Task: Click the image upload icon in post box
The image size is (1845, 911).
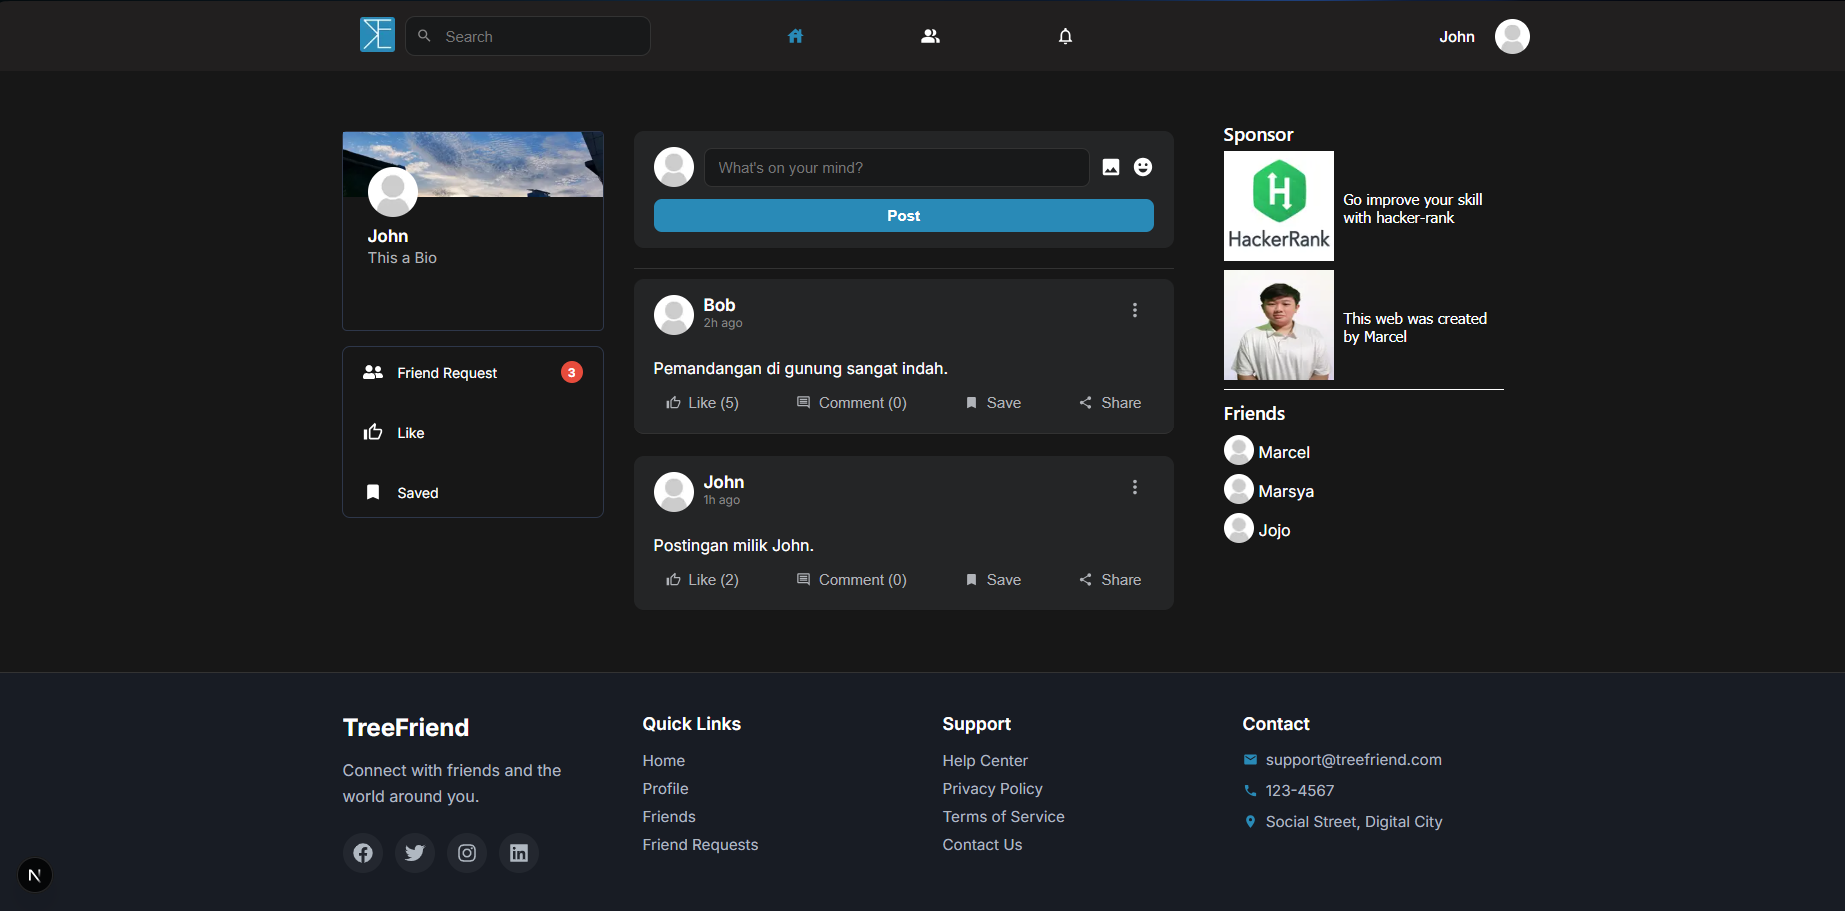Action: [1111, 167]
